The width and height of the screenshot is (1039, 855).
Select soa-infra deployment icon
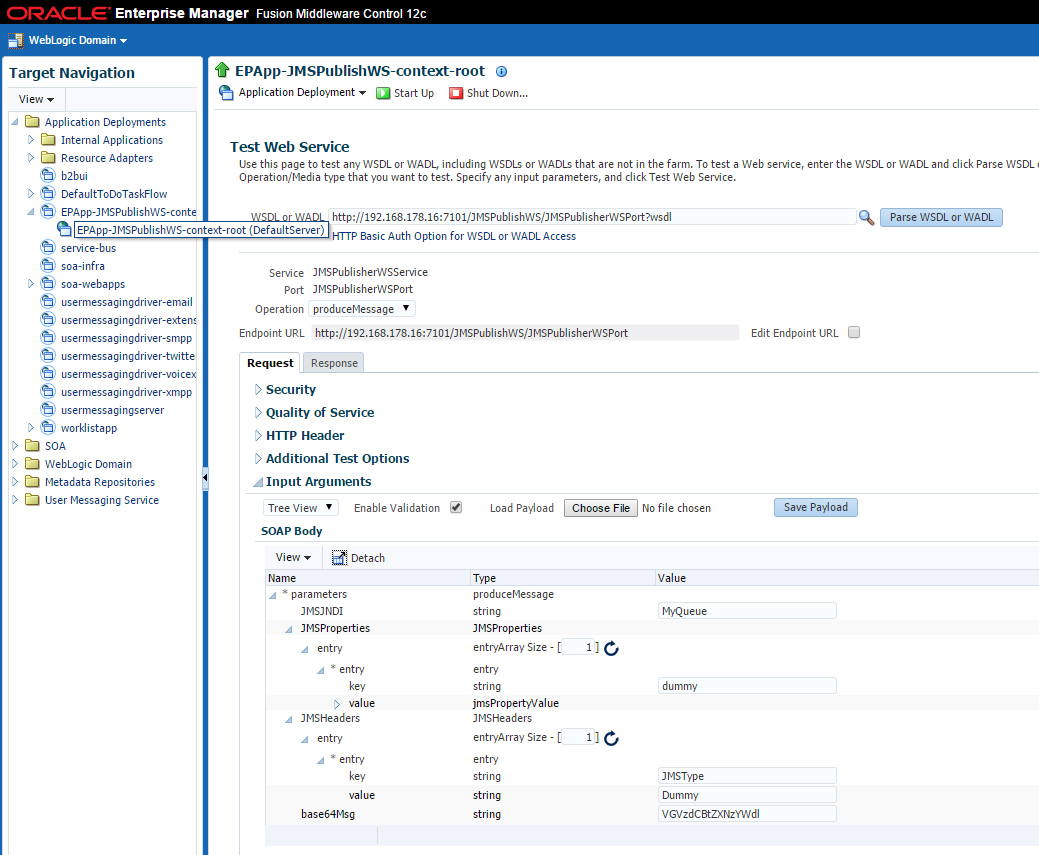(48, 266)
